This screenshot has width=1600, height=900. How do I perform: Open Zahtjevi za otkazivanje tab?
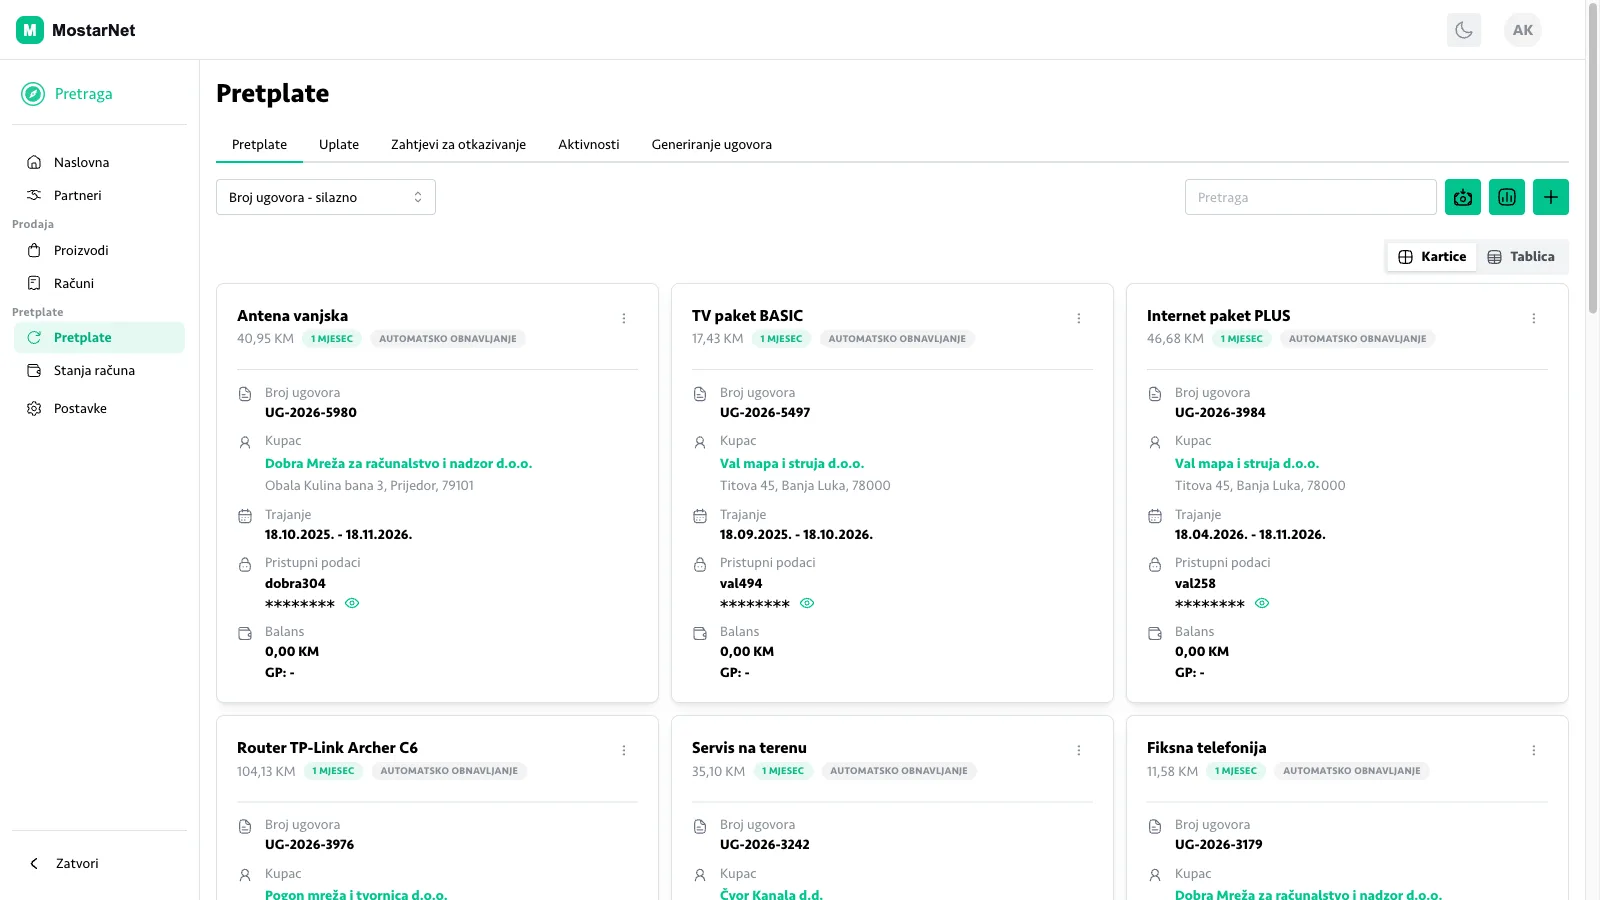pos(458,145)
